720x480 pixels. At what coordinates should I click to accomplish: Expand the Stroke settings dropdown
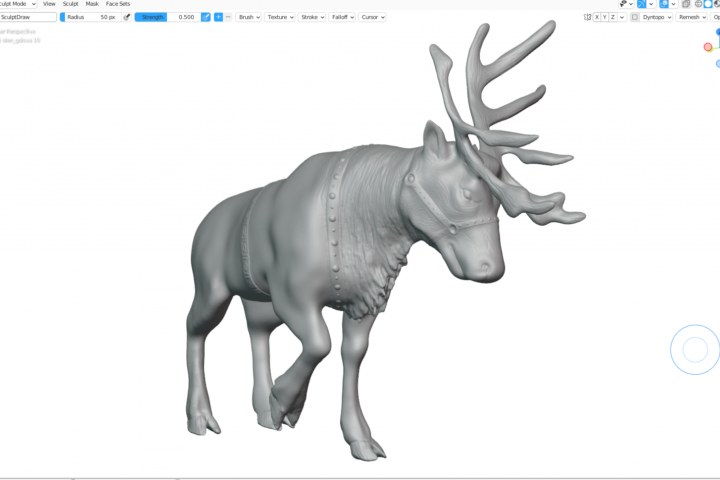pyautogui.click(x=312, y=17)
